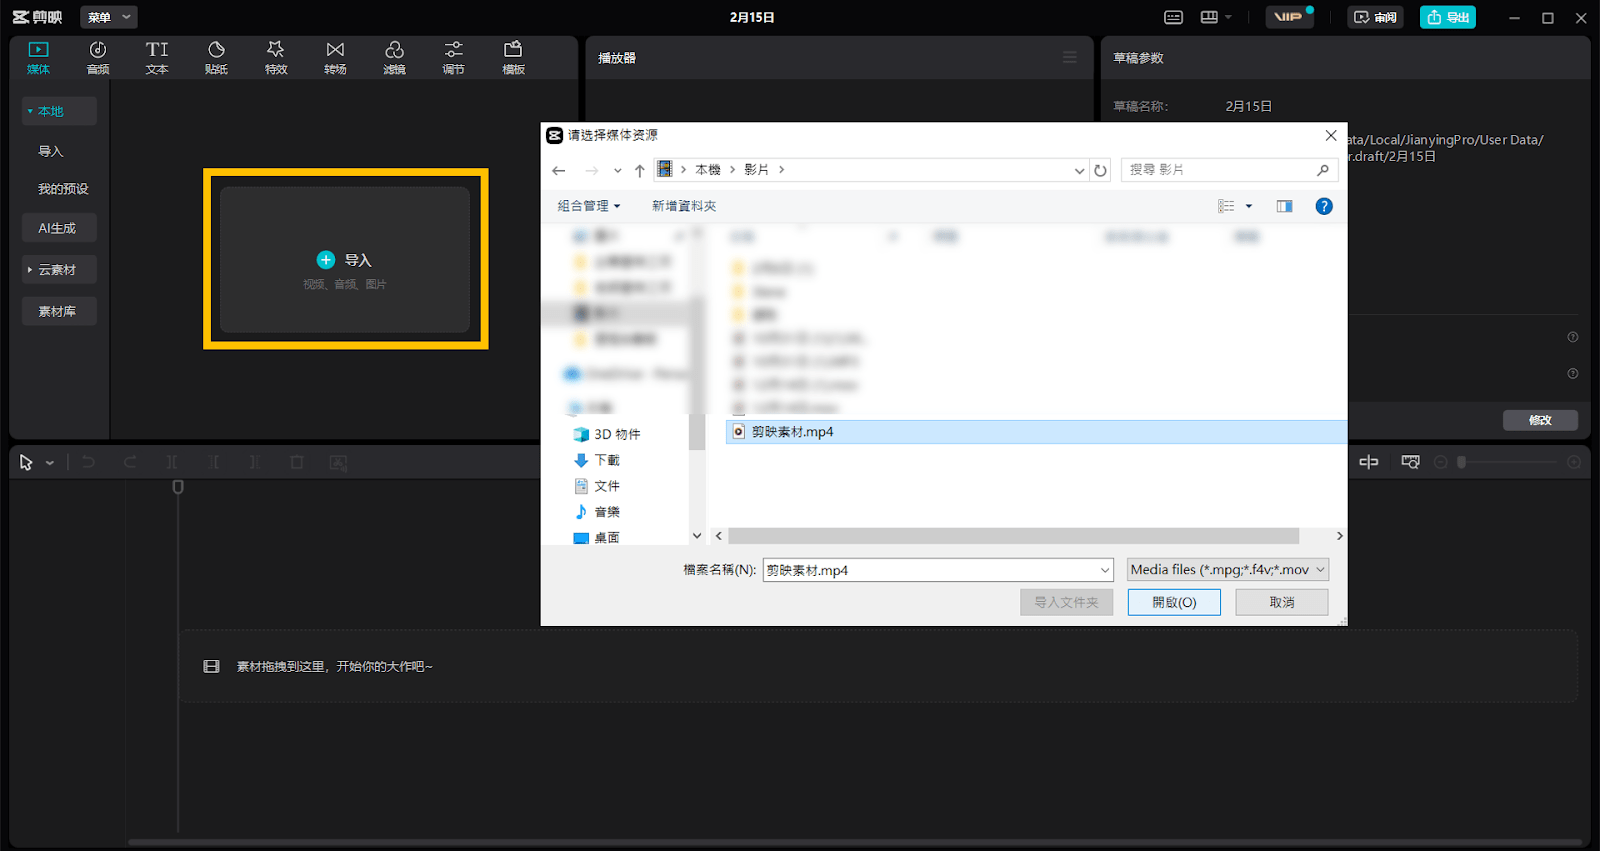
Task: Click 本機 in the address breadcrumb
Action: pos(708,170)
